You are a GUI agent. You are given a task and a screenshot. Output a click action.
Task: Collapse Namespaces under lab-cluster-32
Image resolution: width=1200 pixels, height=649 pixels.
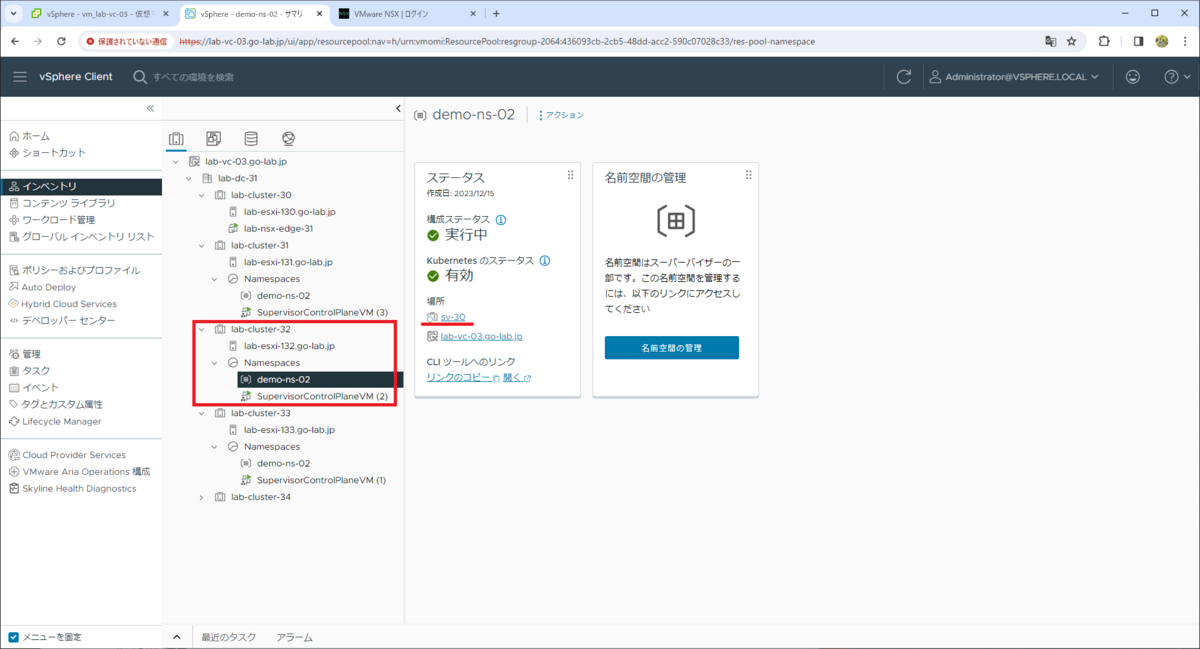click(215, 363)
